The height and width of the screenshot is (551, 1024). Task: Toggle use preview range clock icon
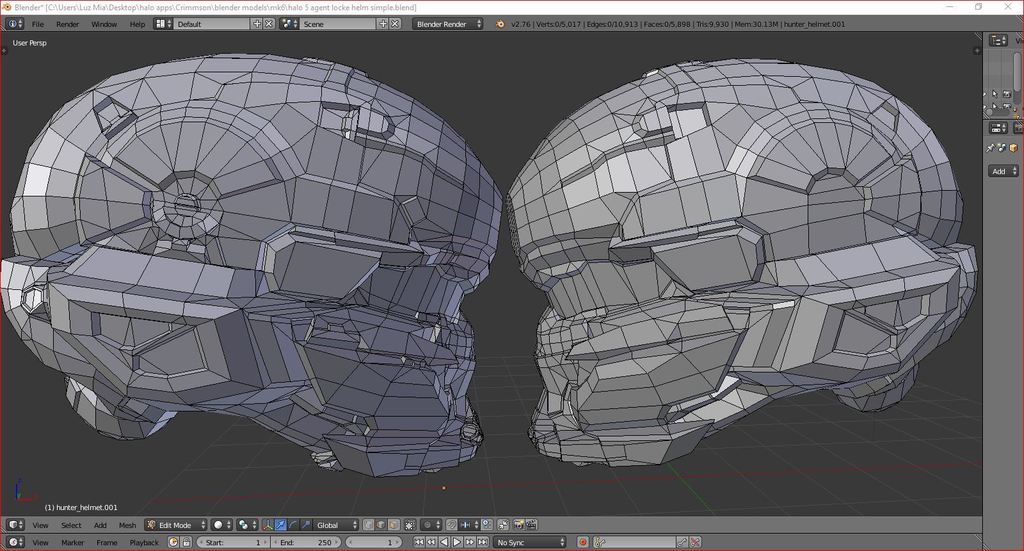pyautogui.click(x=174, y=543)
